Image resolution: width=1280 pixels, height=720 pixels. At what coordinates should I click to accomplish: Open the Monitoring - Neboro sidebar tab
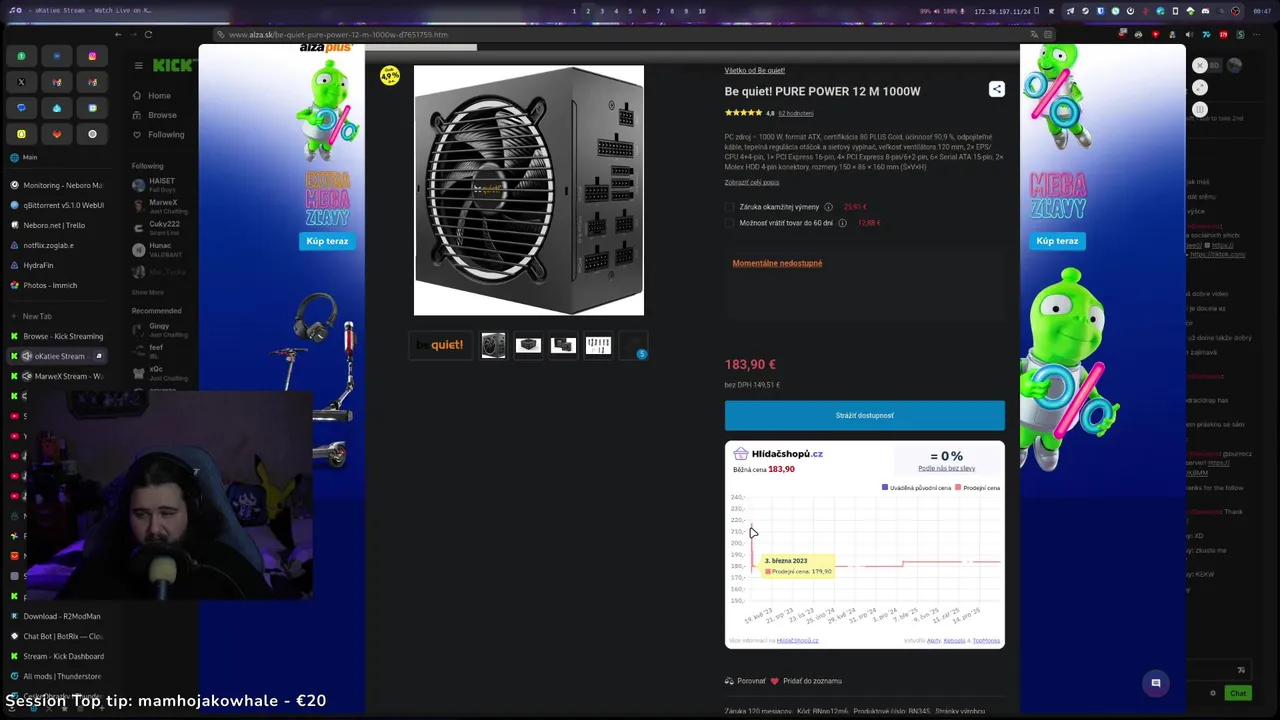pos(59,185)
